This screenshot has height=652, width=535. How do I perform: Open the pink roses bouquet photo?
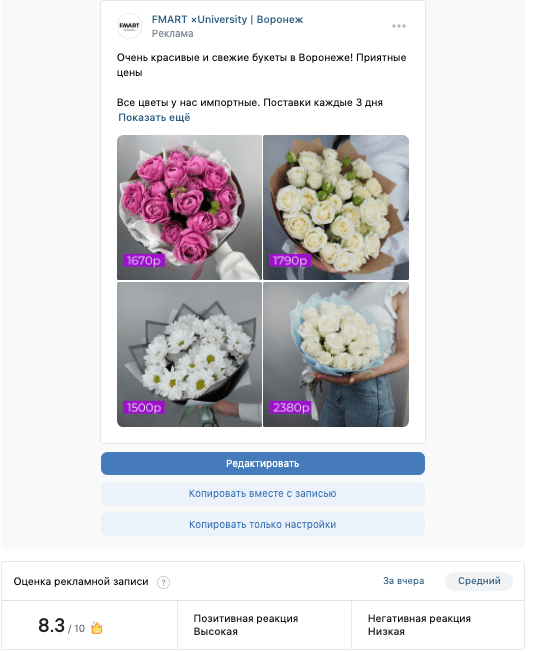pos(190,207)
